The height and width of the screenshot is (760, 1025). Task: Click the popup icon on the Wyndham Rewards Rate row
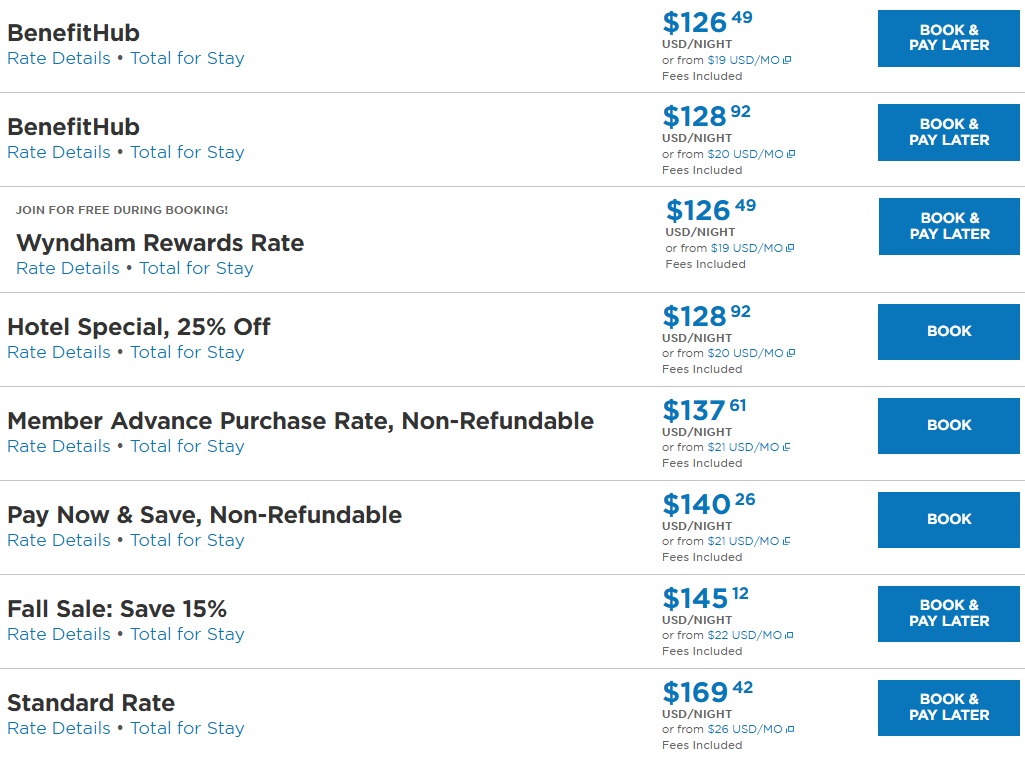[x=791, y=248]
